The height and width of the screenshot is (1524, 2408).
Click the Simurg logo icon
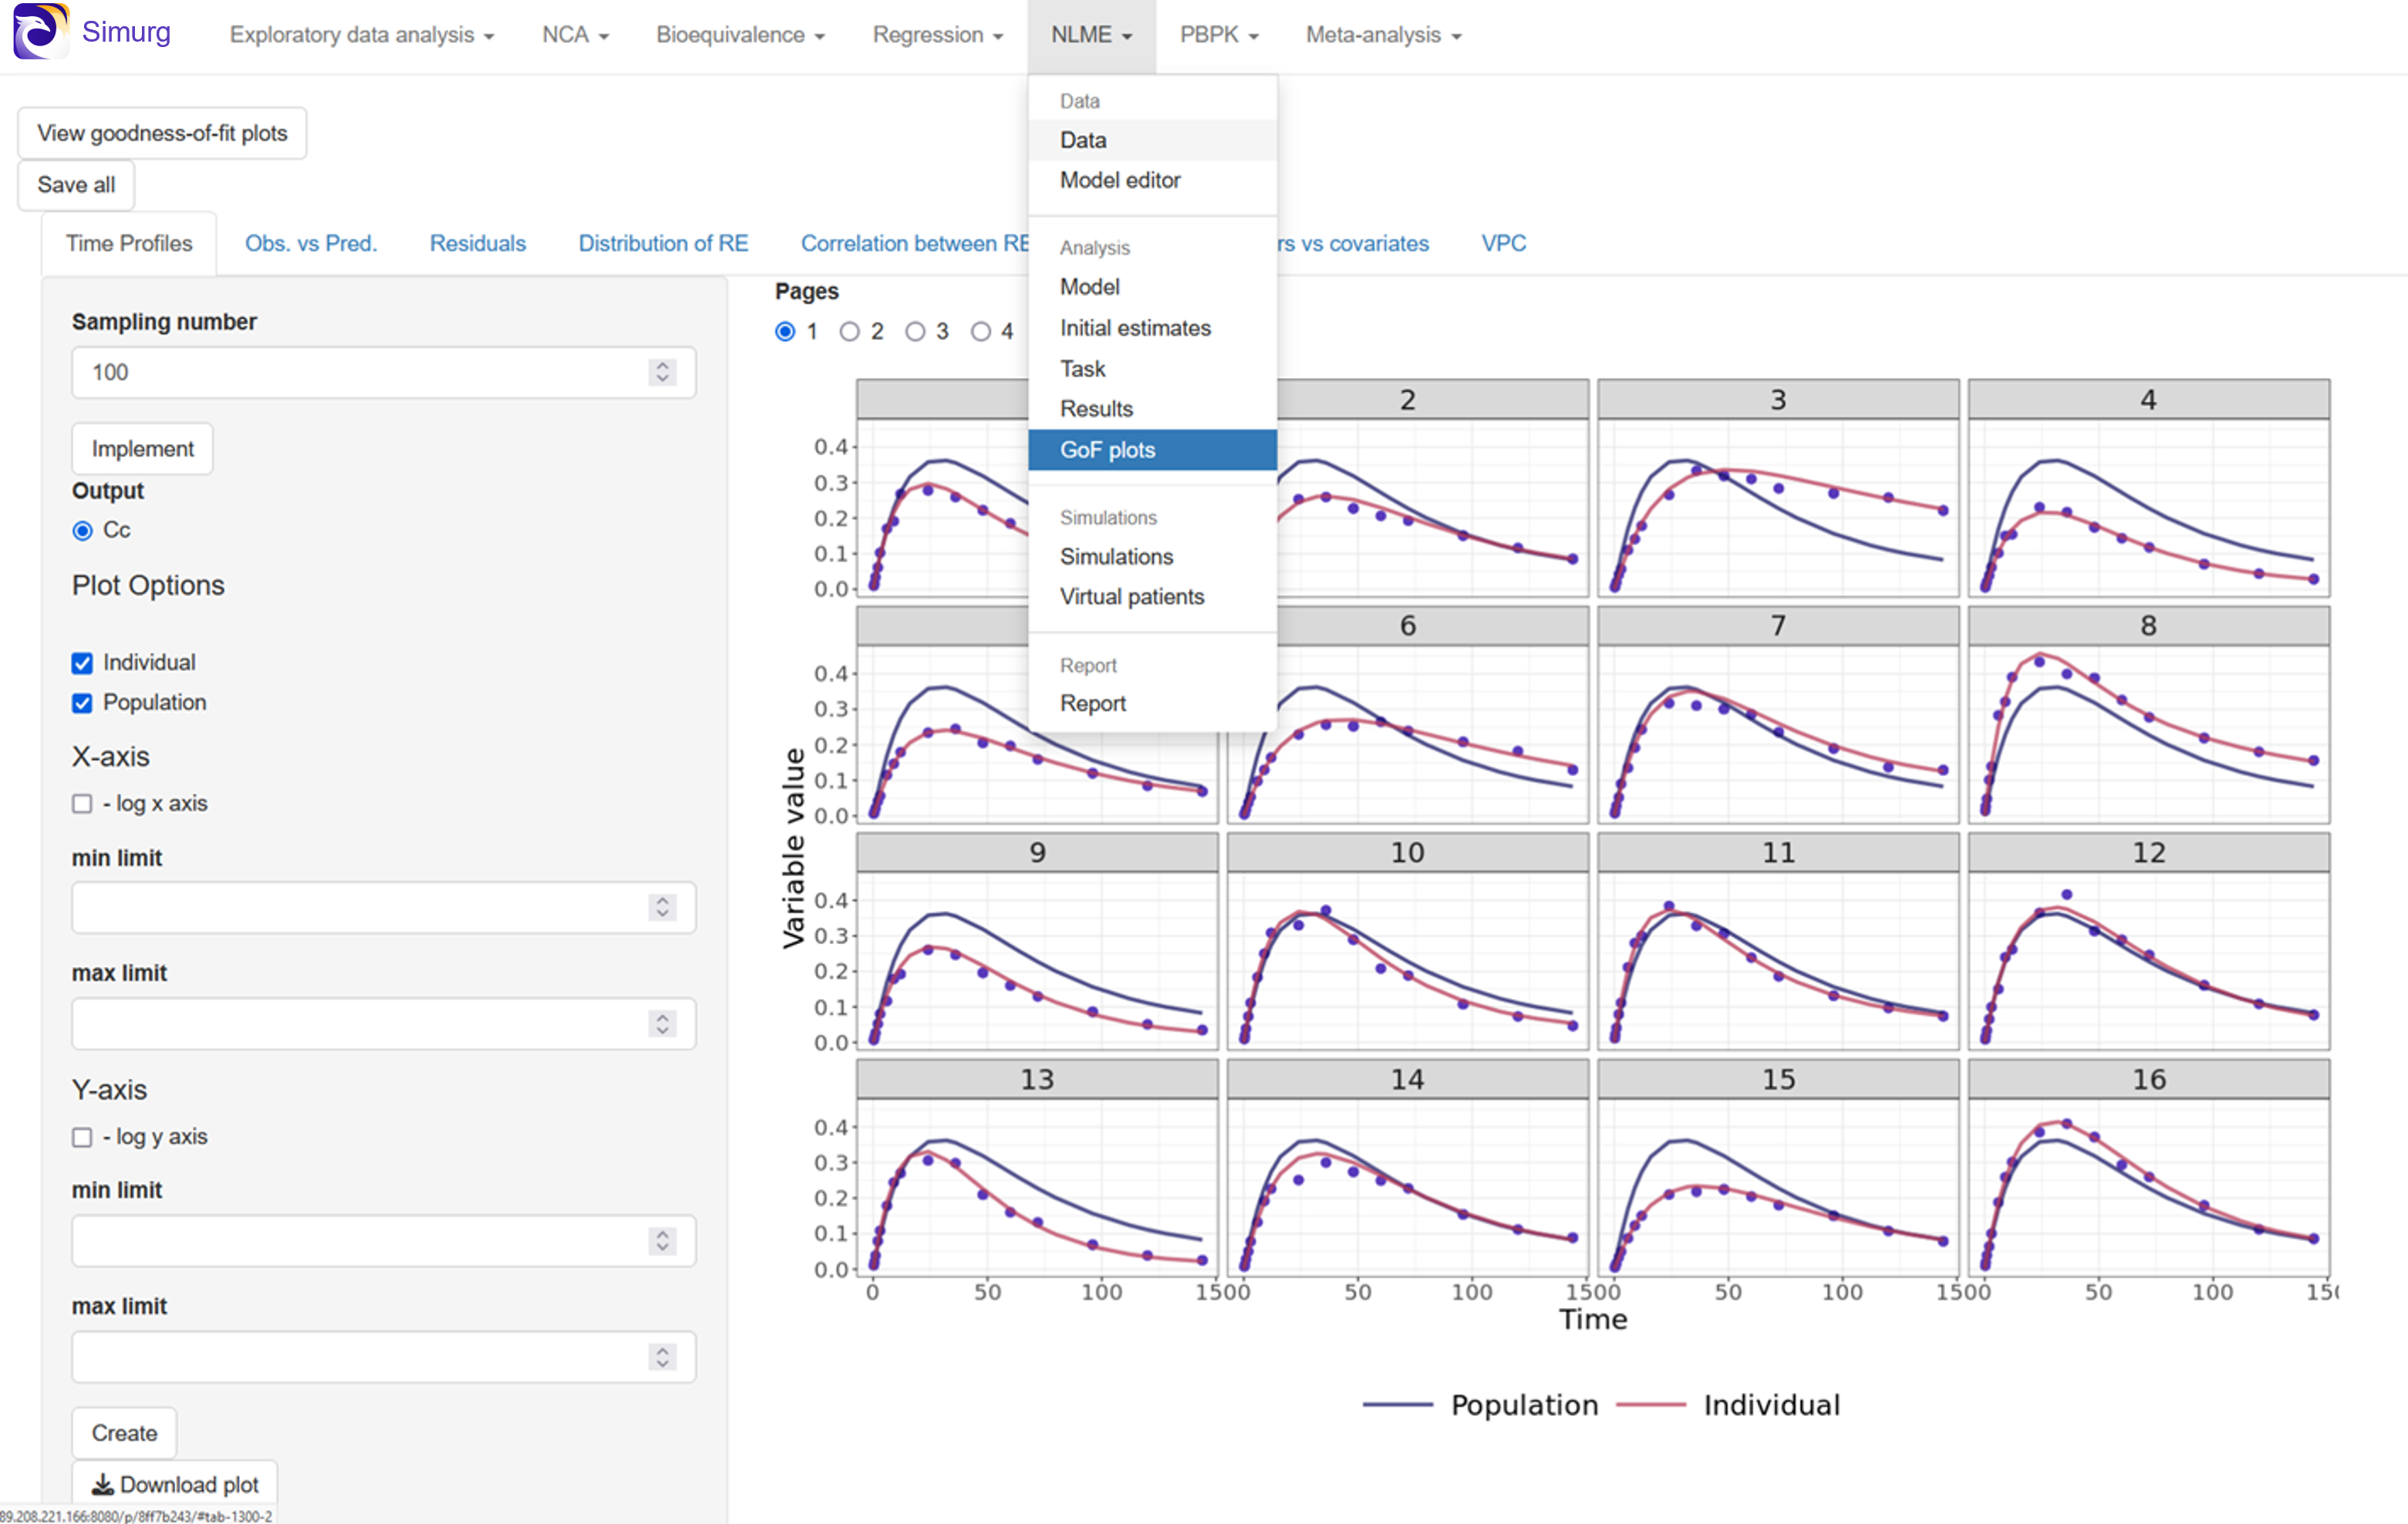(40, 31)
